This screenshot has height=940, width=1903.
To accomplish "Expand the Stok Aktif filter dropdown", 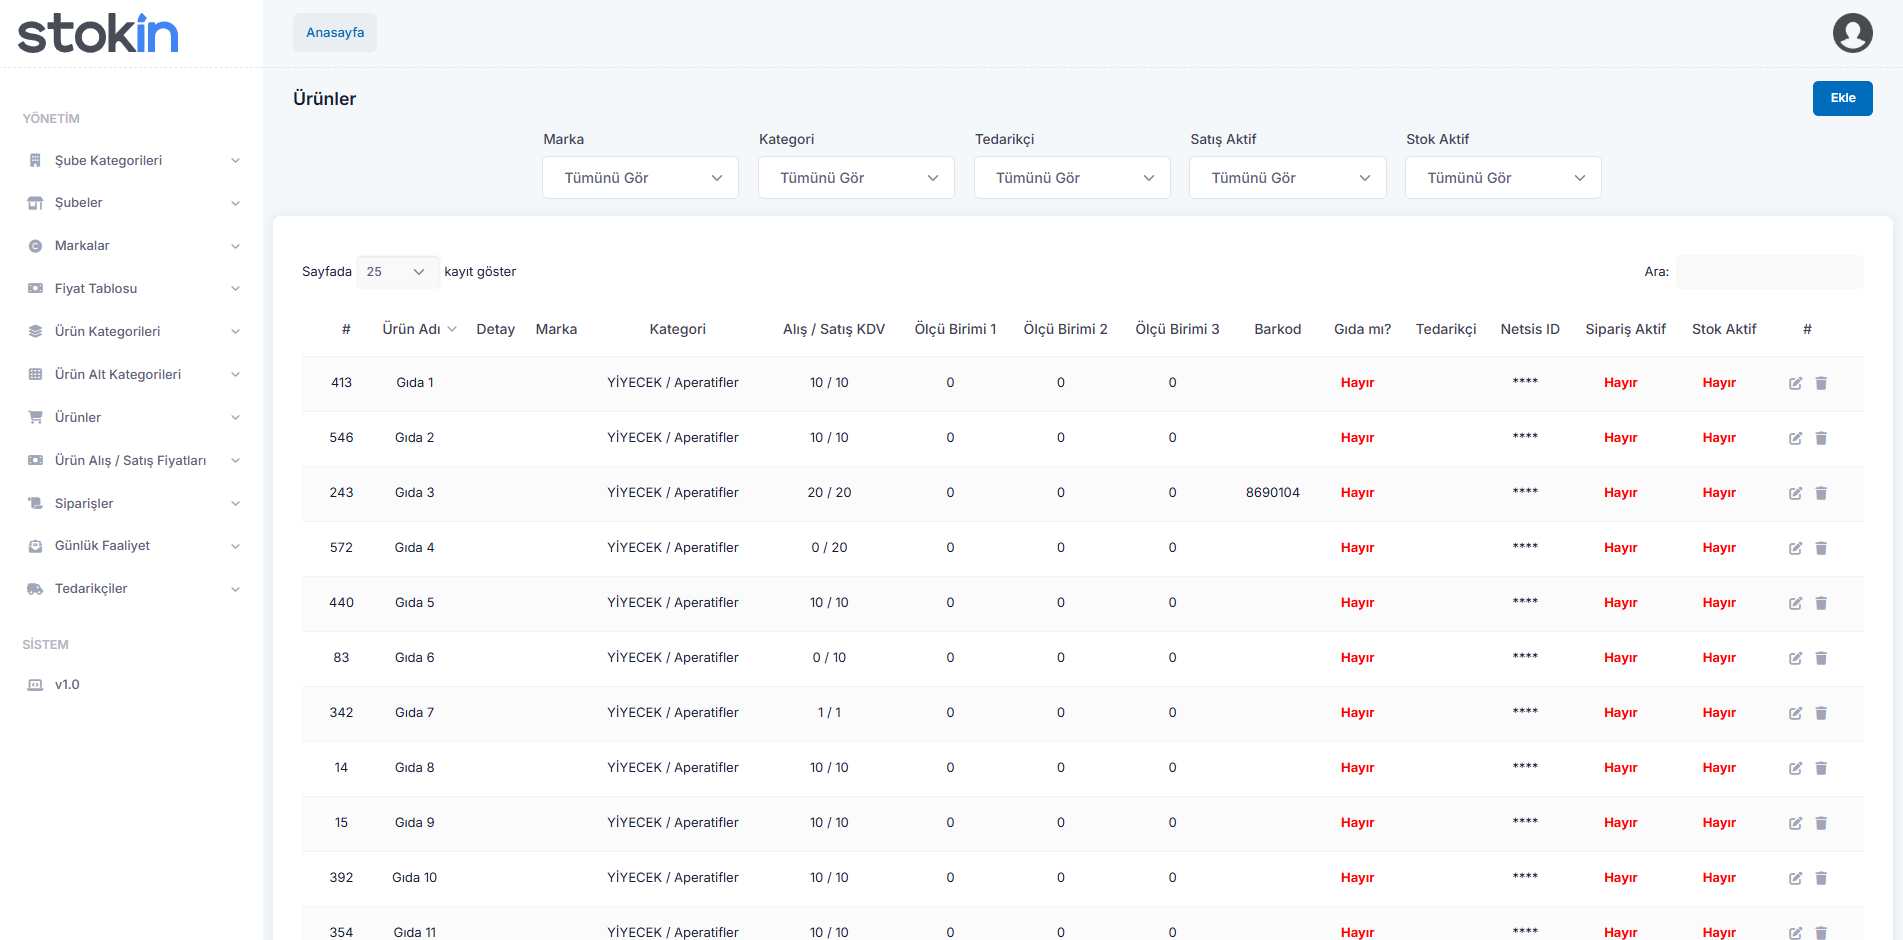I will tap(1502, 178).
